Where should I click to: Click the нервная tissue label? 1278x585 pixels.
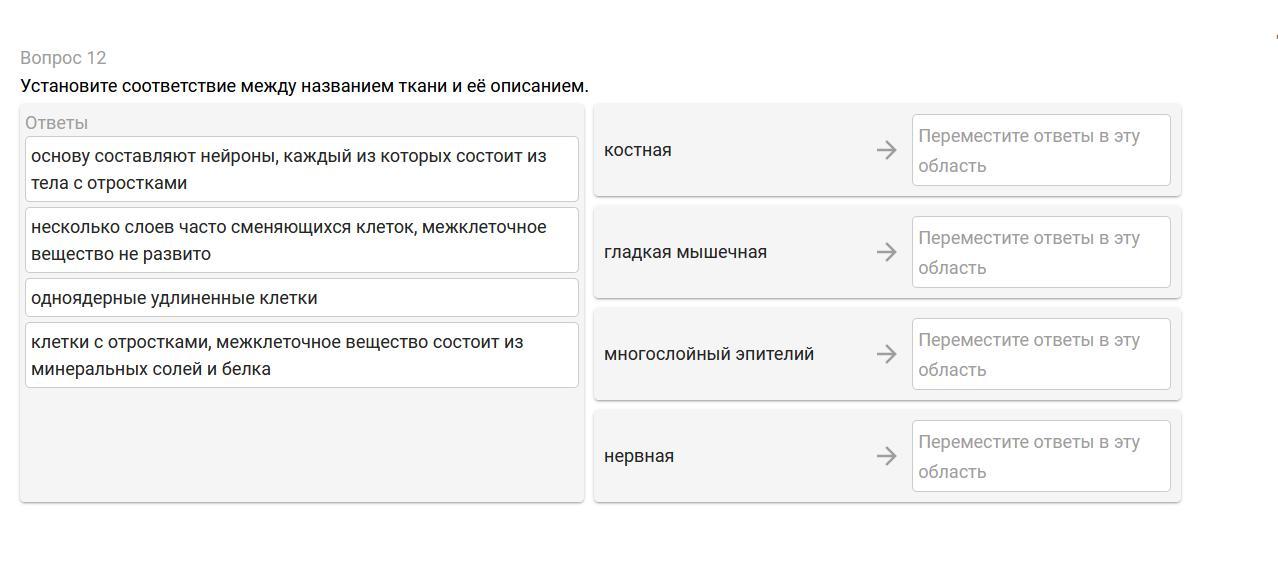pos(639,456)
